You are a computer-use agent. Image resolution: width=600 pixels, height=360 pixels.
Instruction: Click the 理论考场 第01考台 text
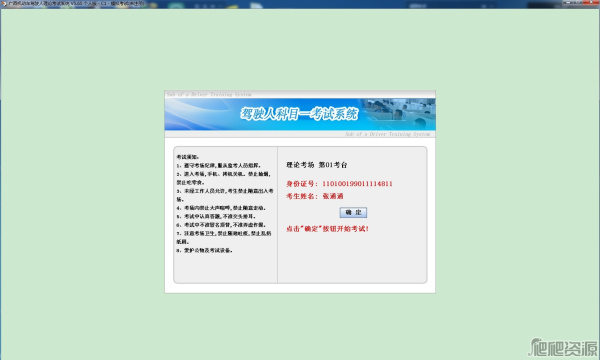coord(317,165)
